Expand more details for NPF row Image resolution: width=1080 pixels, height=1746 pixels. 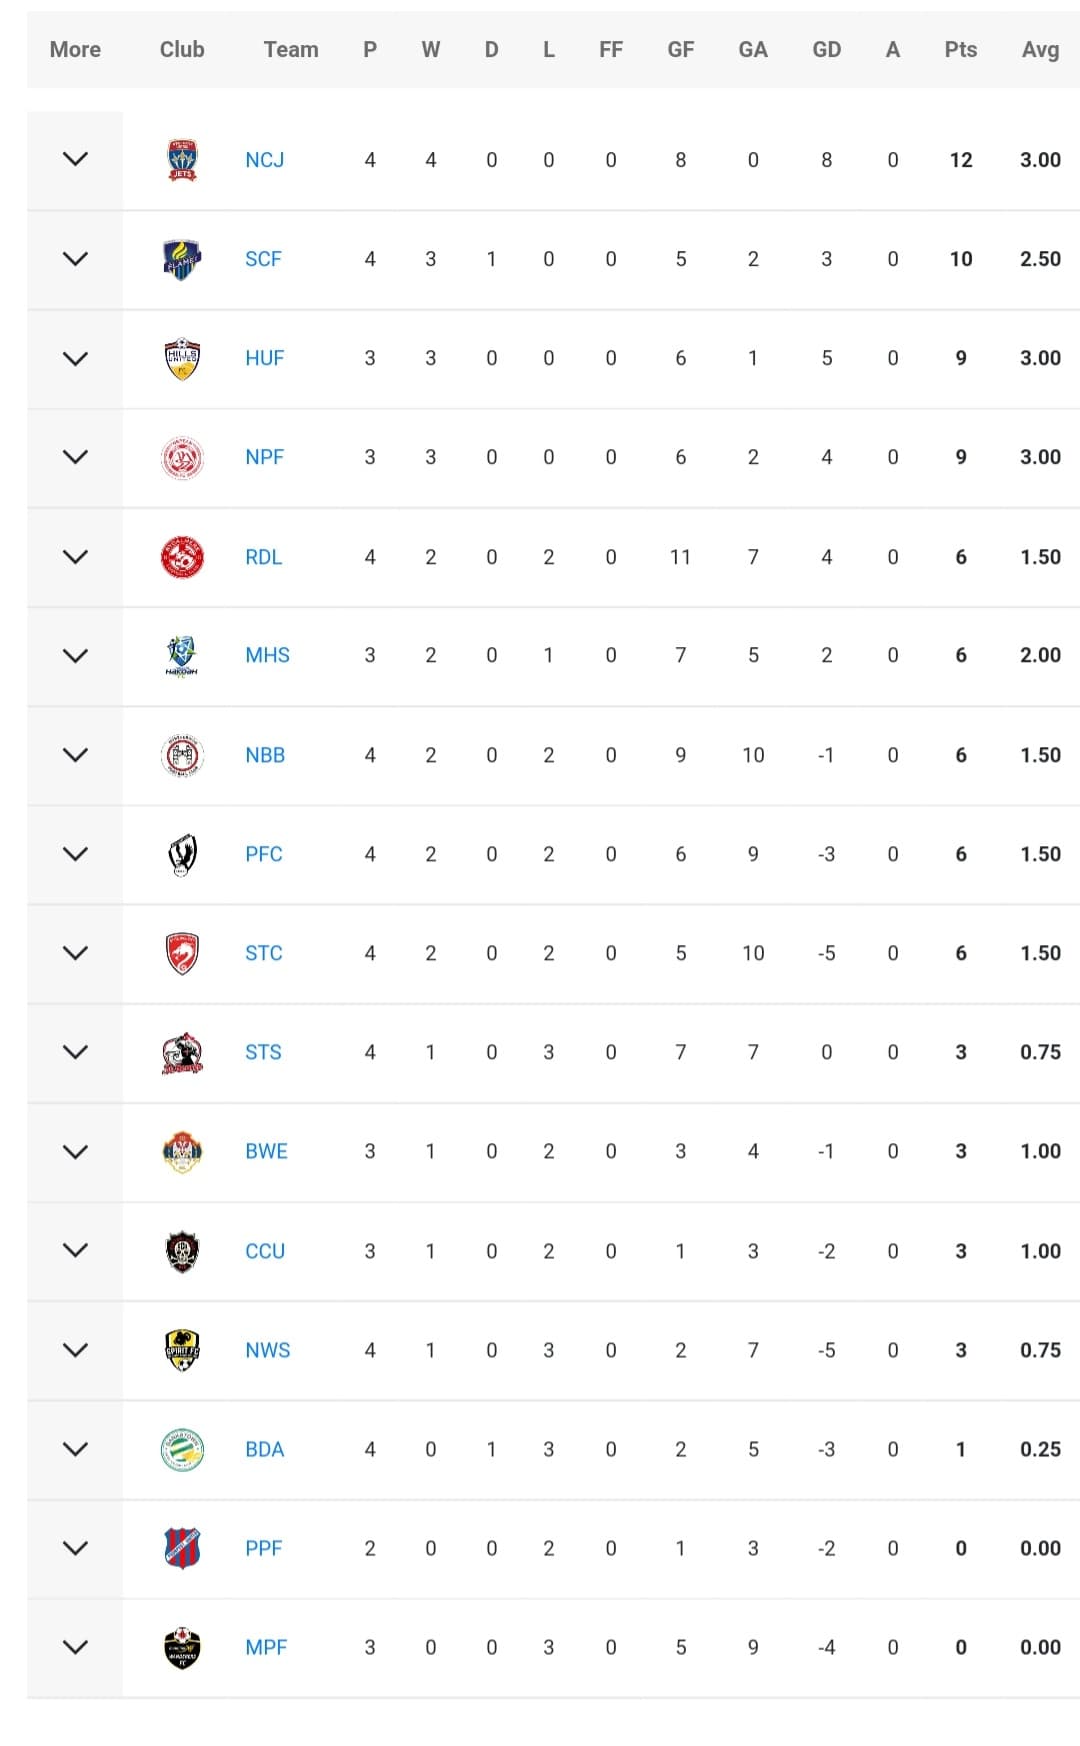75,457
